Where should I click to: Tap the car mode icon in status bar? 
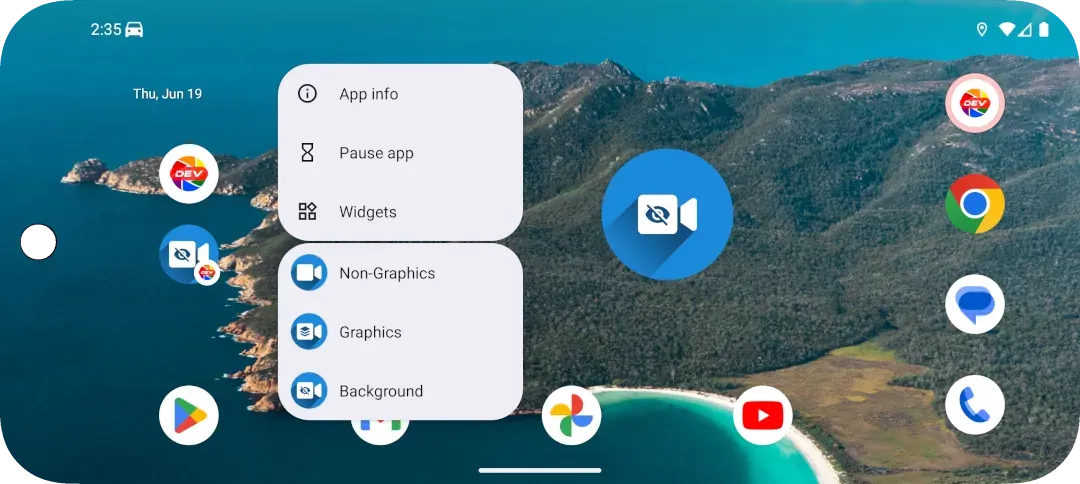pos(134,30)
